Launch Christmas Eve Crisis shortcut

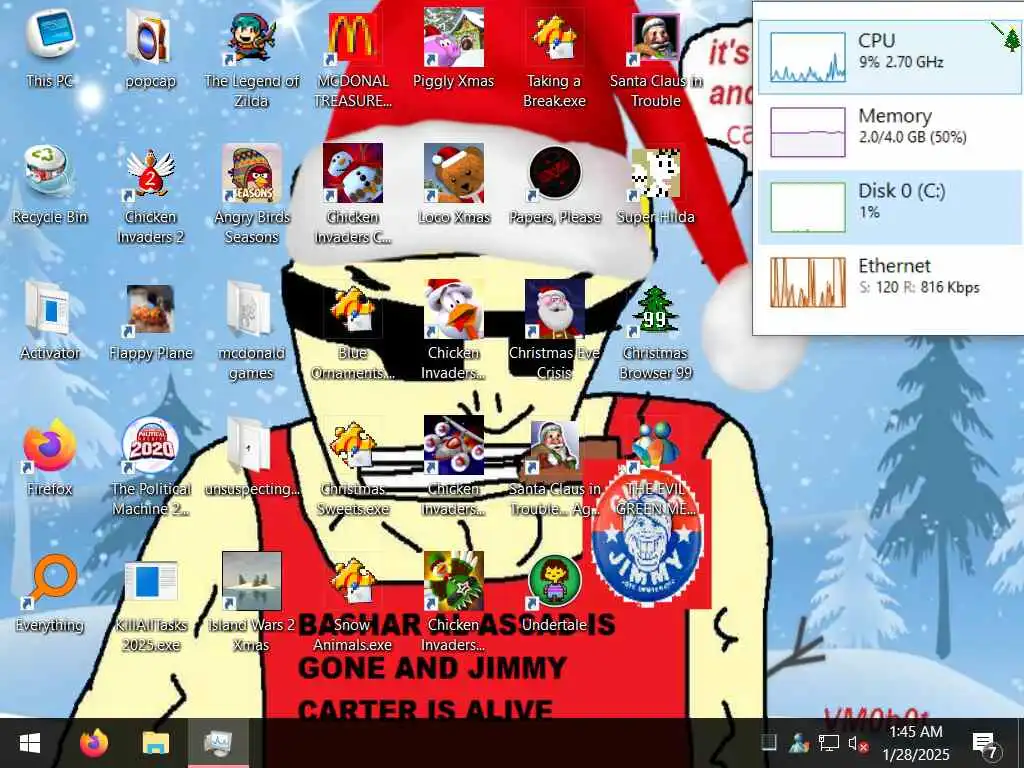pyautogui.click(x=554, y=330)
